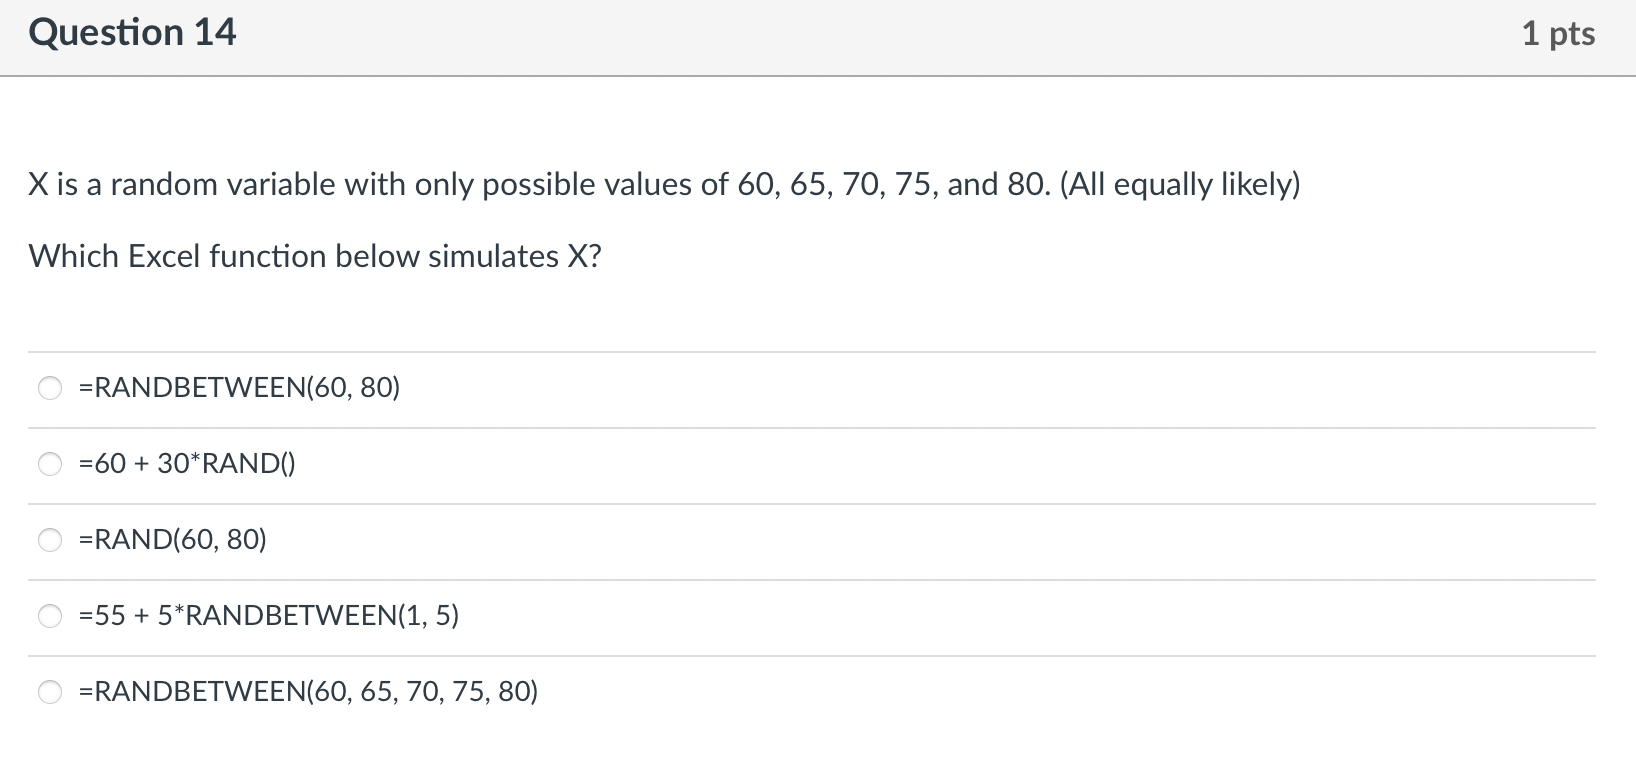Click the five-argument RANDBETWEEN answer text
Viewport: 1636px width, 770px height.
pos(308,692)
